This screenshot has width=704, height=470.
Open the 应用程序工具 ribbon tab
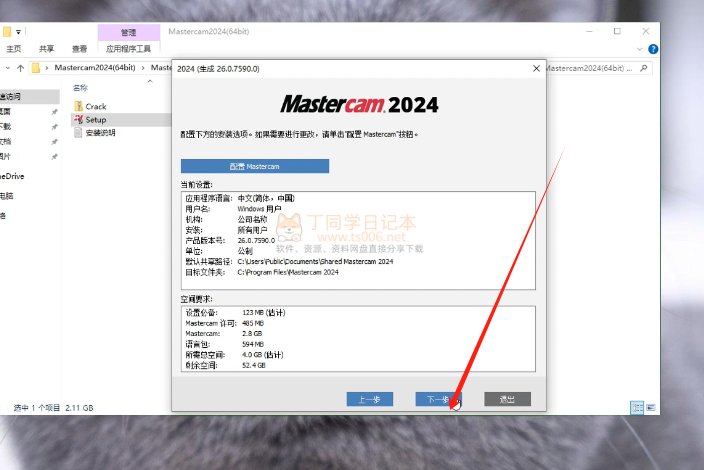[x=128, y=48]
